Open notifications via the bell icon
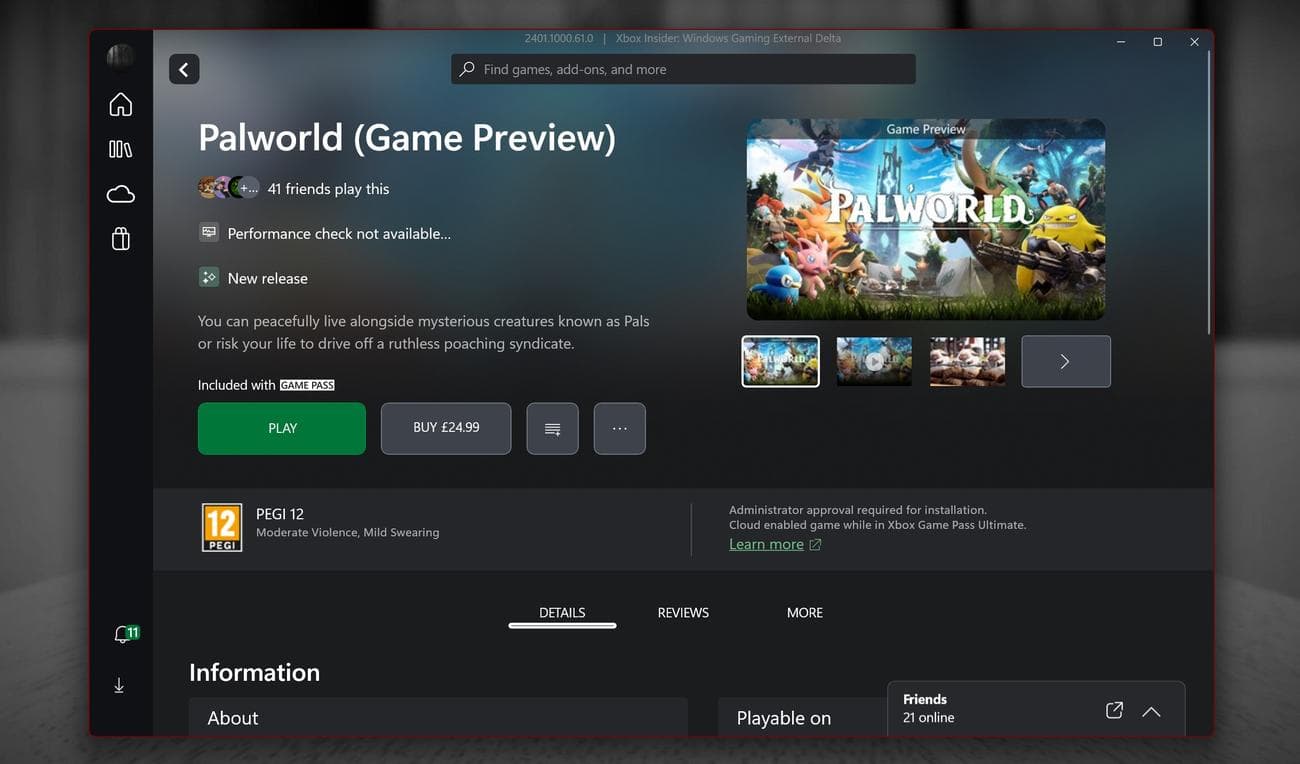Viewport: 1300px width, 764px height. click(x=119, y=633)
